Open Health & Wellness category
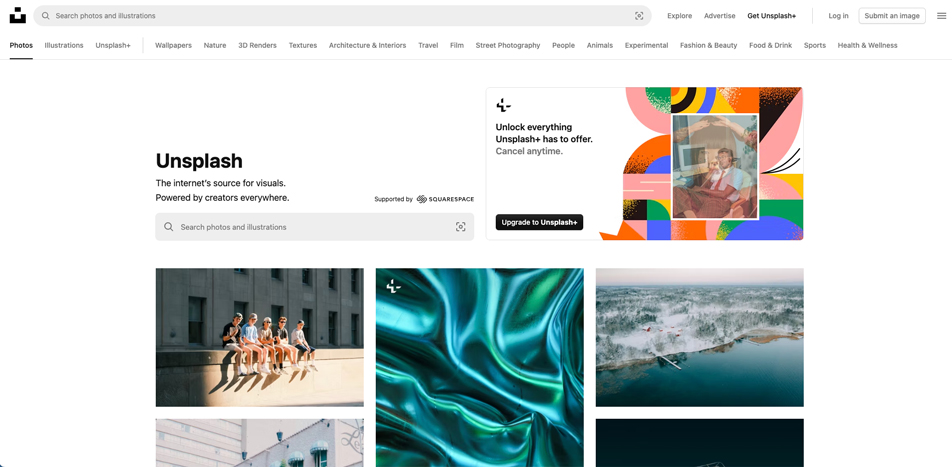Image resolution: width=952 pixels, height=467 pixels. click(x=868, y=46)
